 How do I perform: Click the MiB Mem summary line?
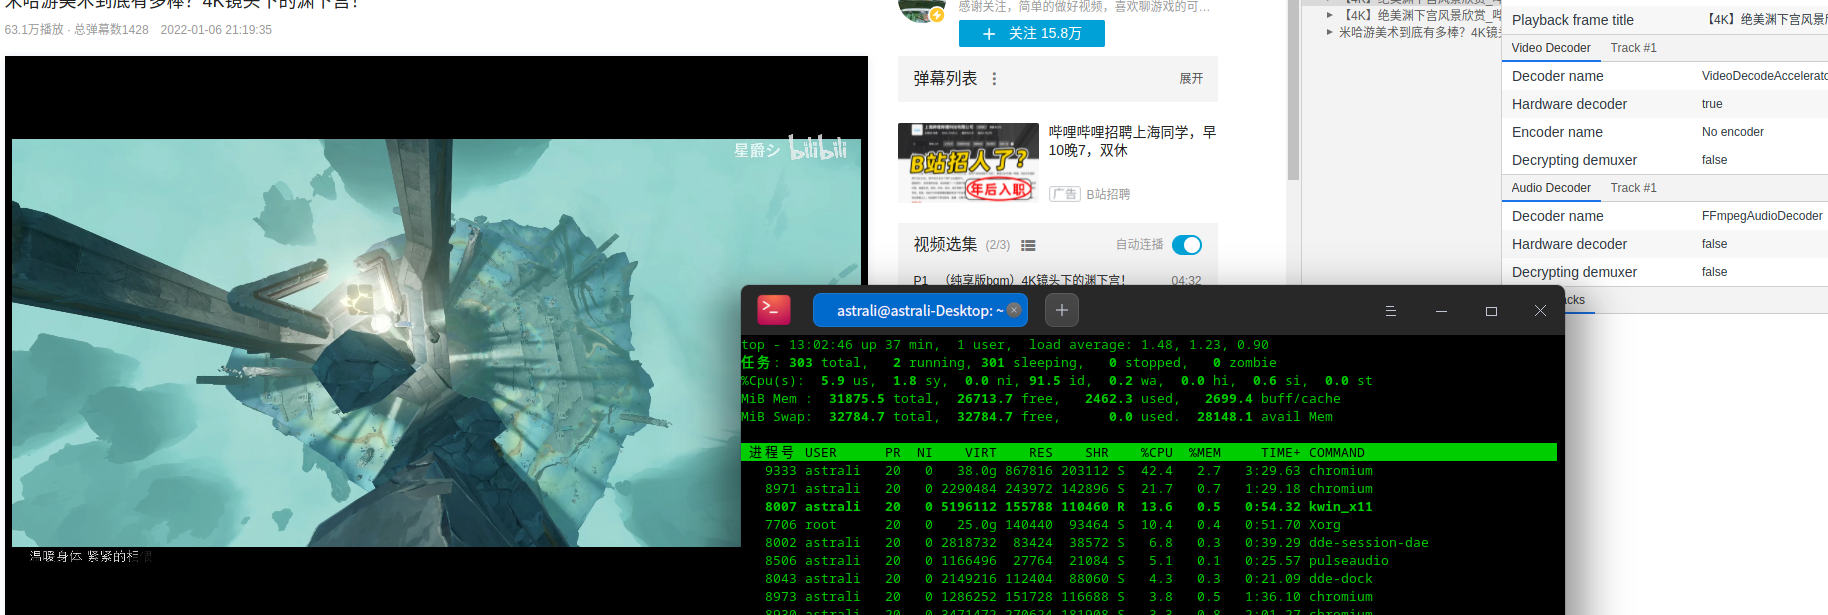tap(1041, 399)
